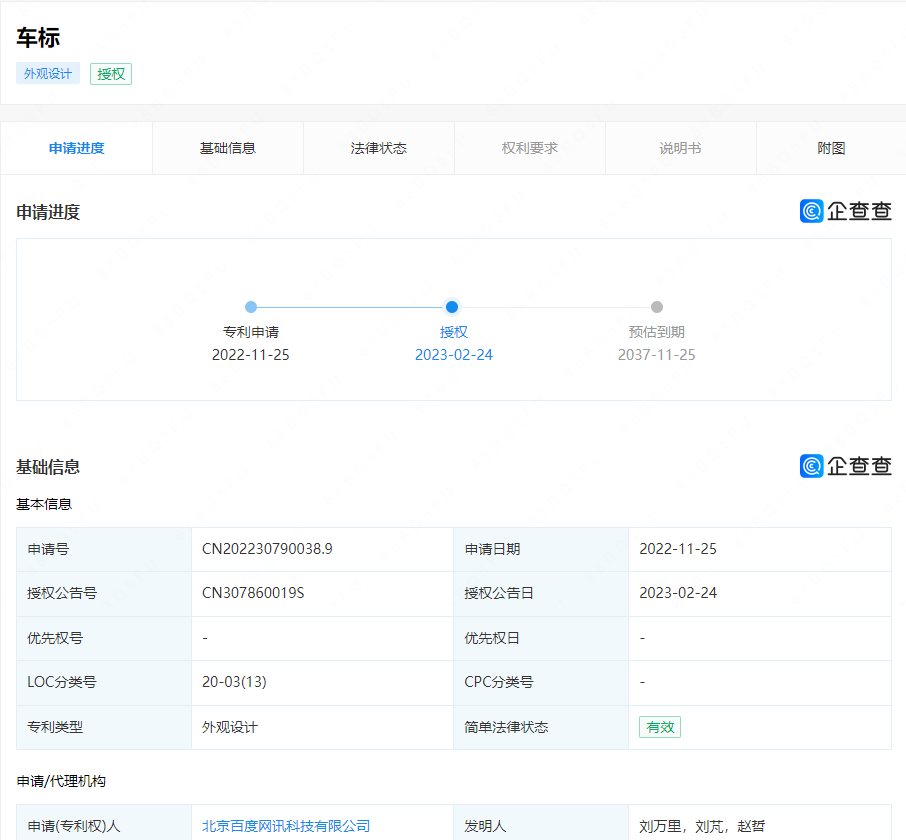Click publication number CN307860019S
906x840 pixels.
click(x=253, y=593)
